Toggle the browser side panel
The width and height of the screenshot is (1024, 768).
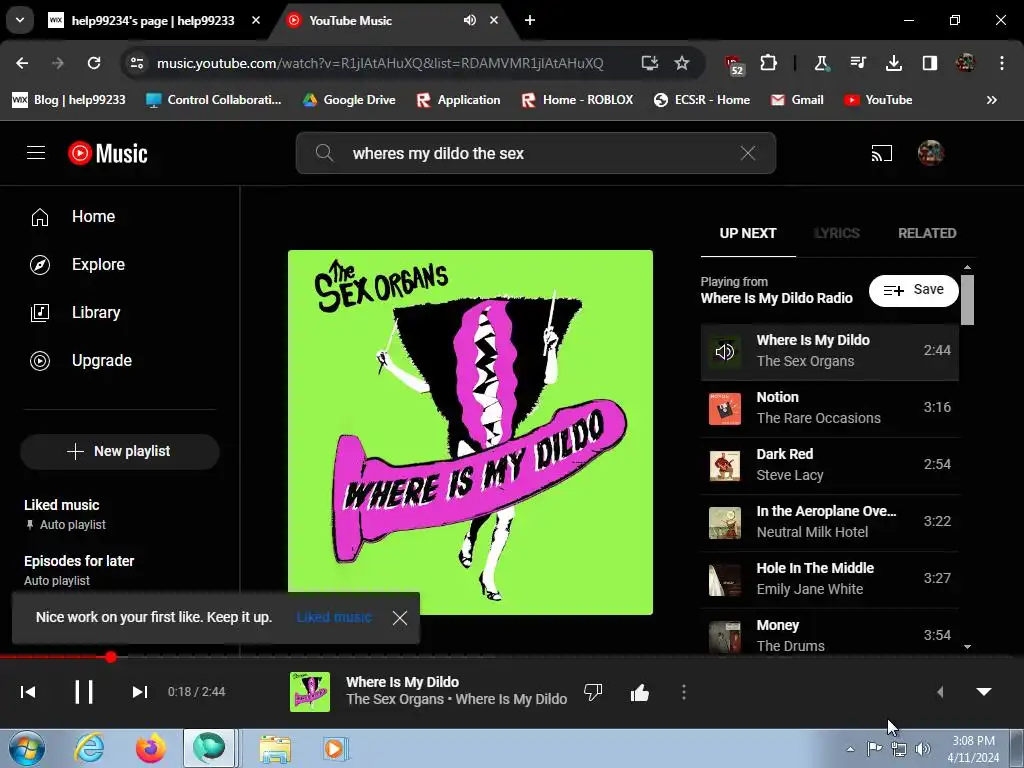(x=929, y=63)
